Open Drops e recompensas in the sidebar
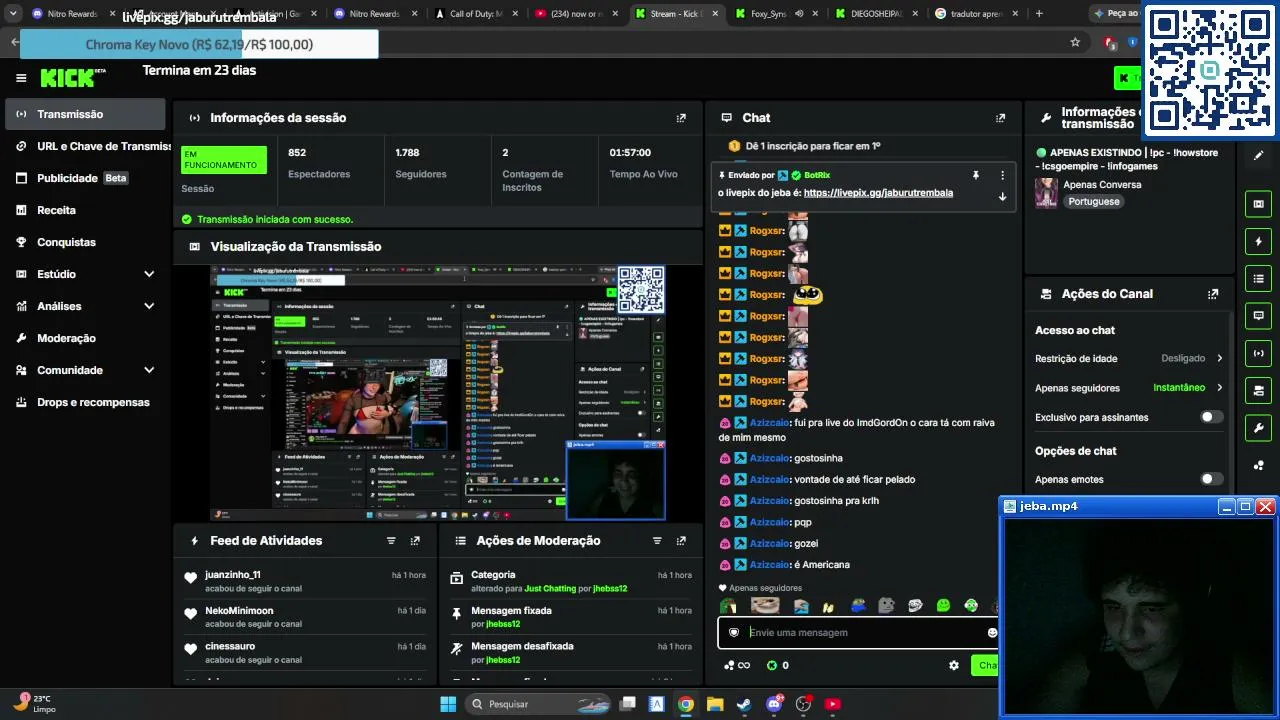This screenshot has height=720, width=1280. click(x=85, y=402)
